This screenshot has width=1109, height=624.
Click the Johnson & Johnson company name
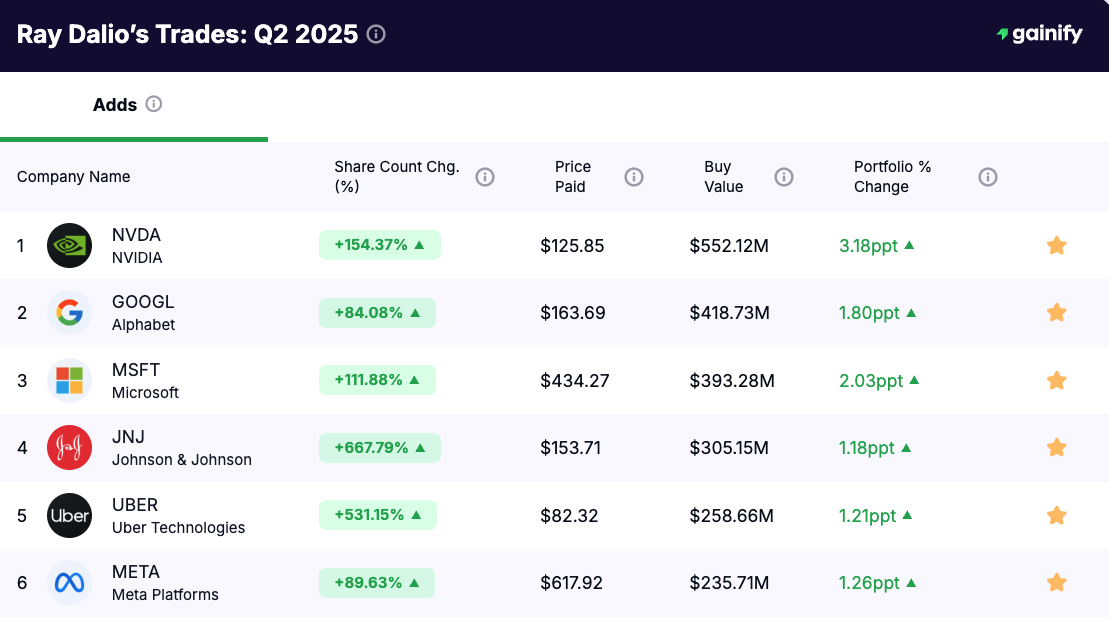[182, 460]
